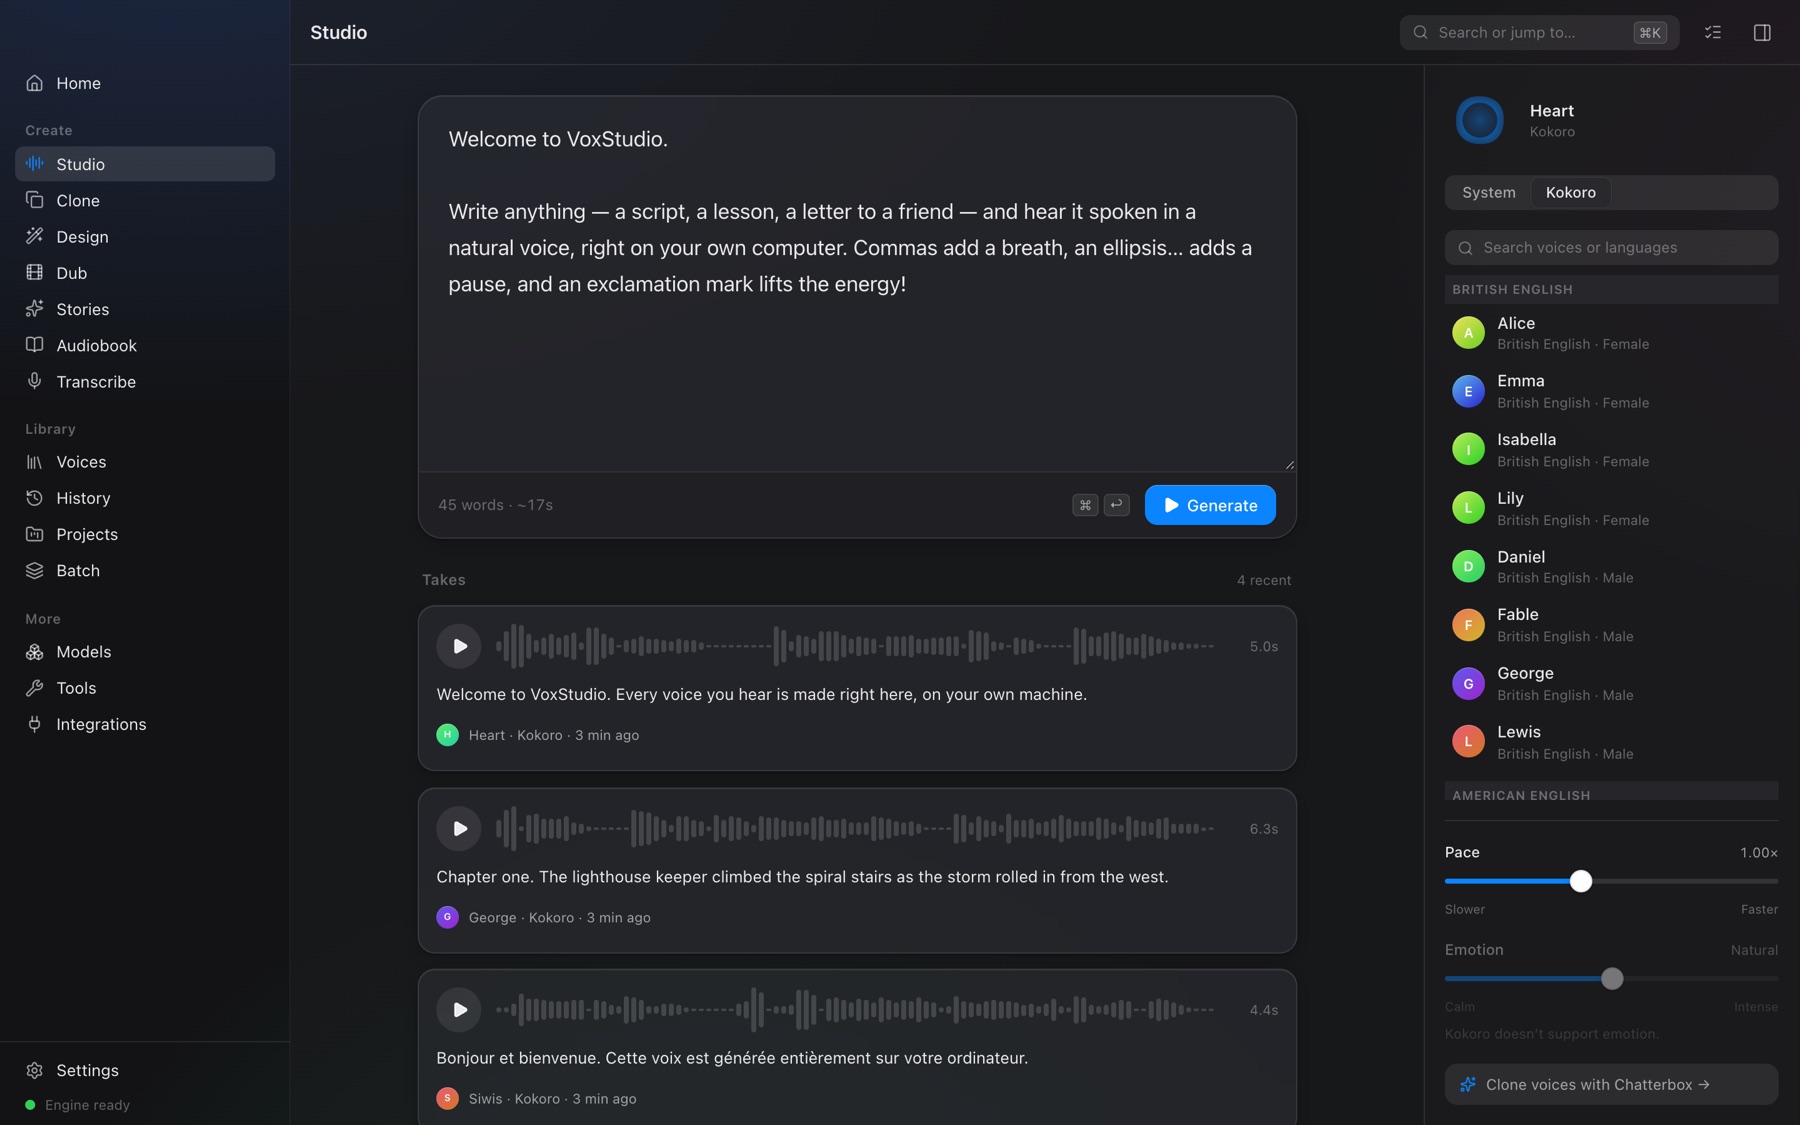Click the Pace slider handle
This screenshot has height=1125, width=1800.
[x=1580, y=881]
